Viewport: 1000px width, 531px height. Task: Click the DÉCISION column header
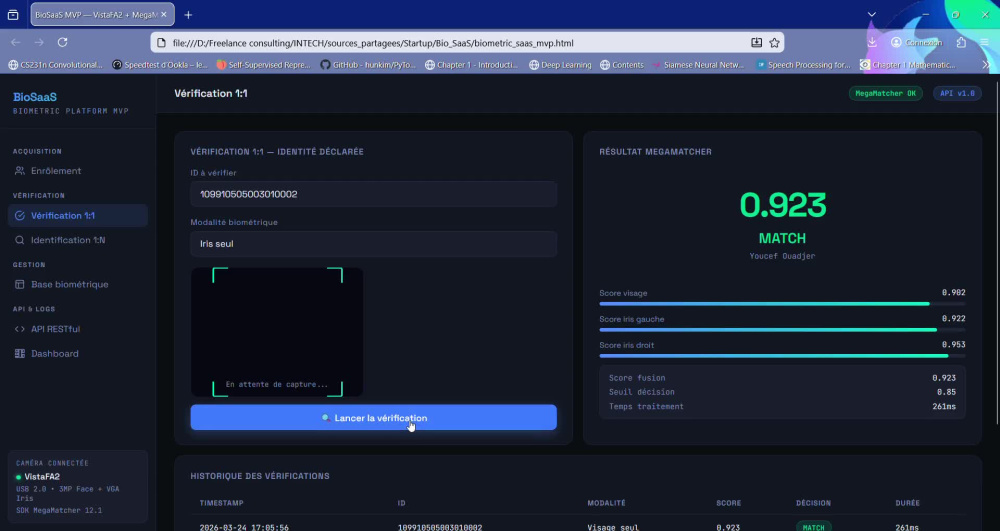click(x=813, y=503)
